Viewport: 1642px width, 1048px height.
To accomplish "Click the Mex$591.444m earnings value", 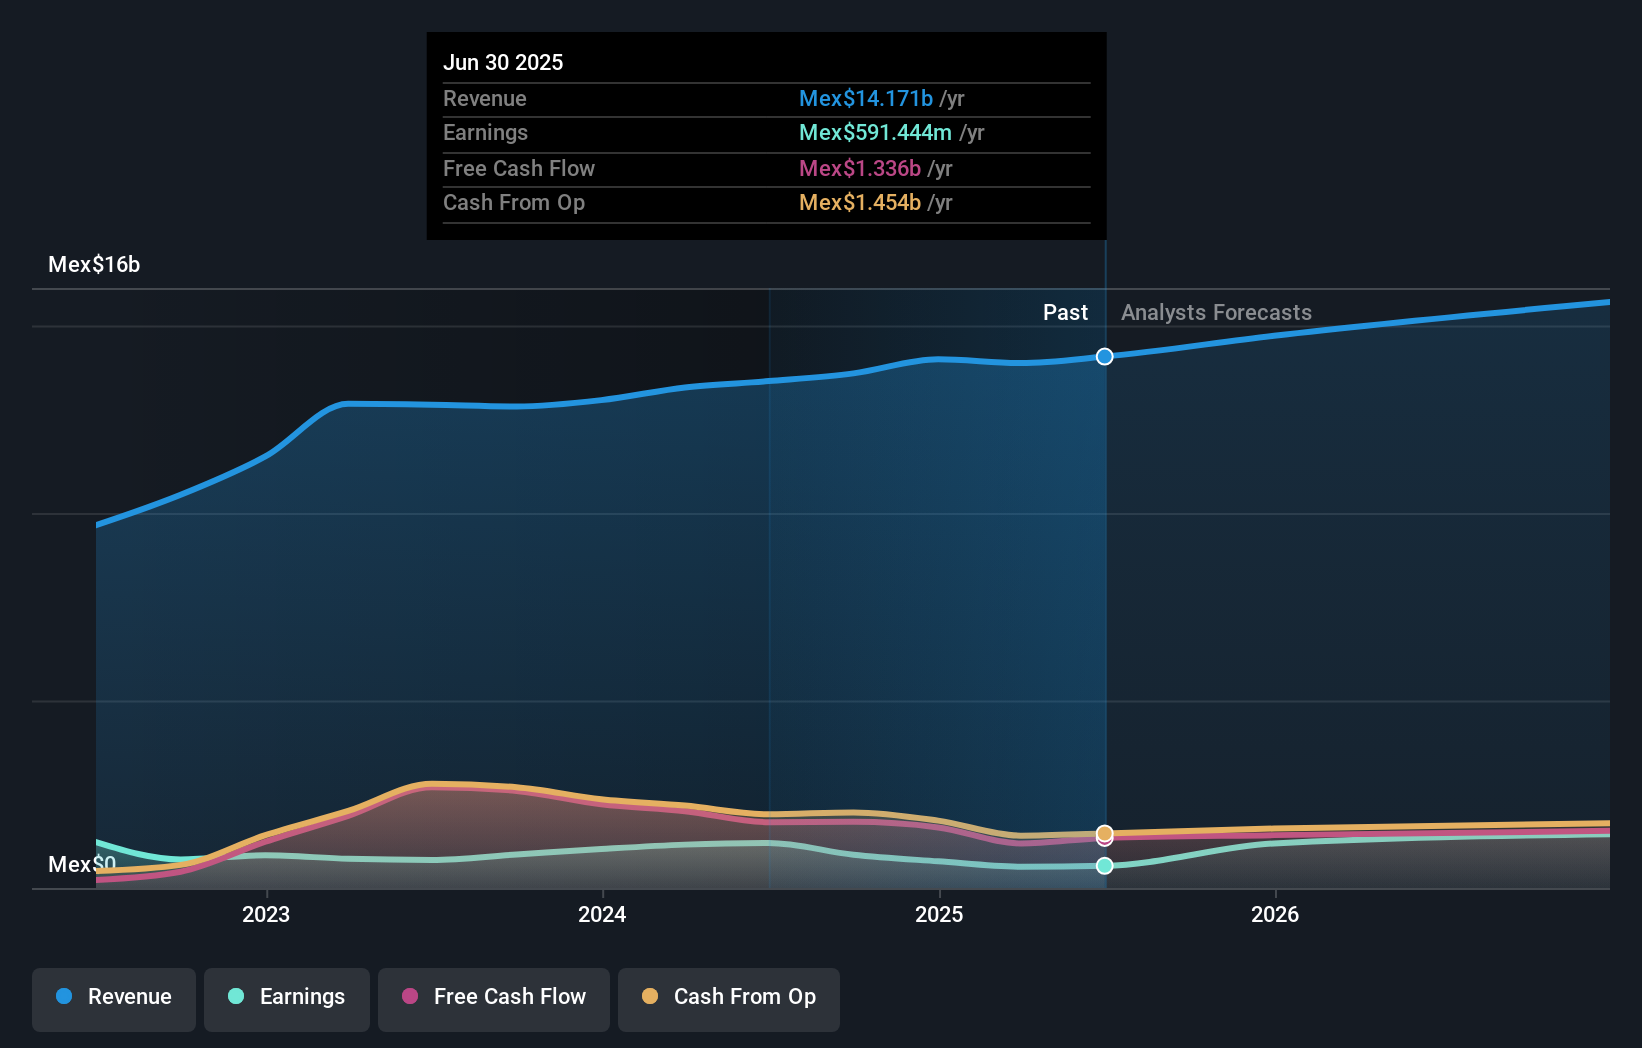I will point(875,132).
